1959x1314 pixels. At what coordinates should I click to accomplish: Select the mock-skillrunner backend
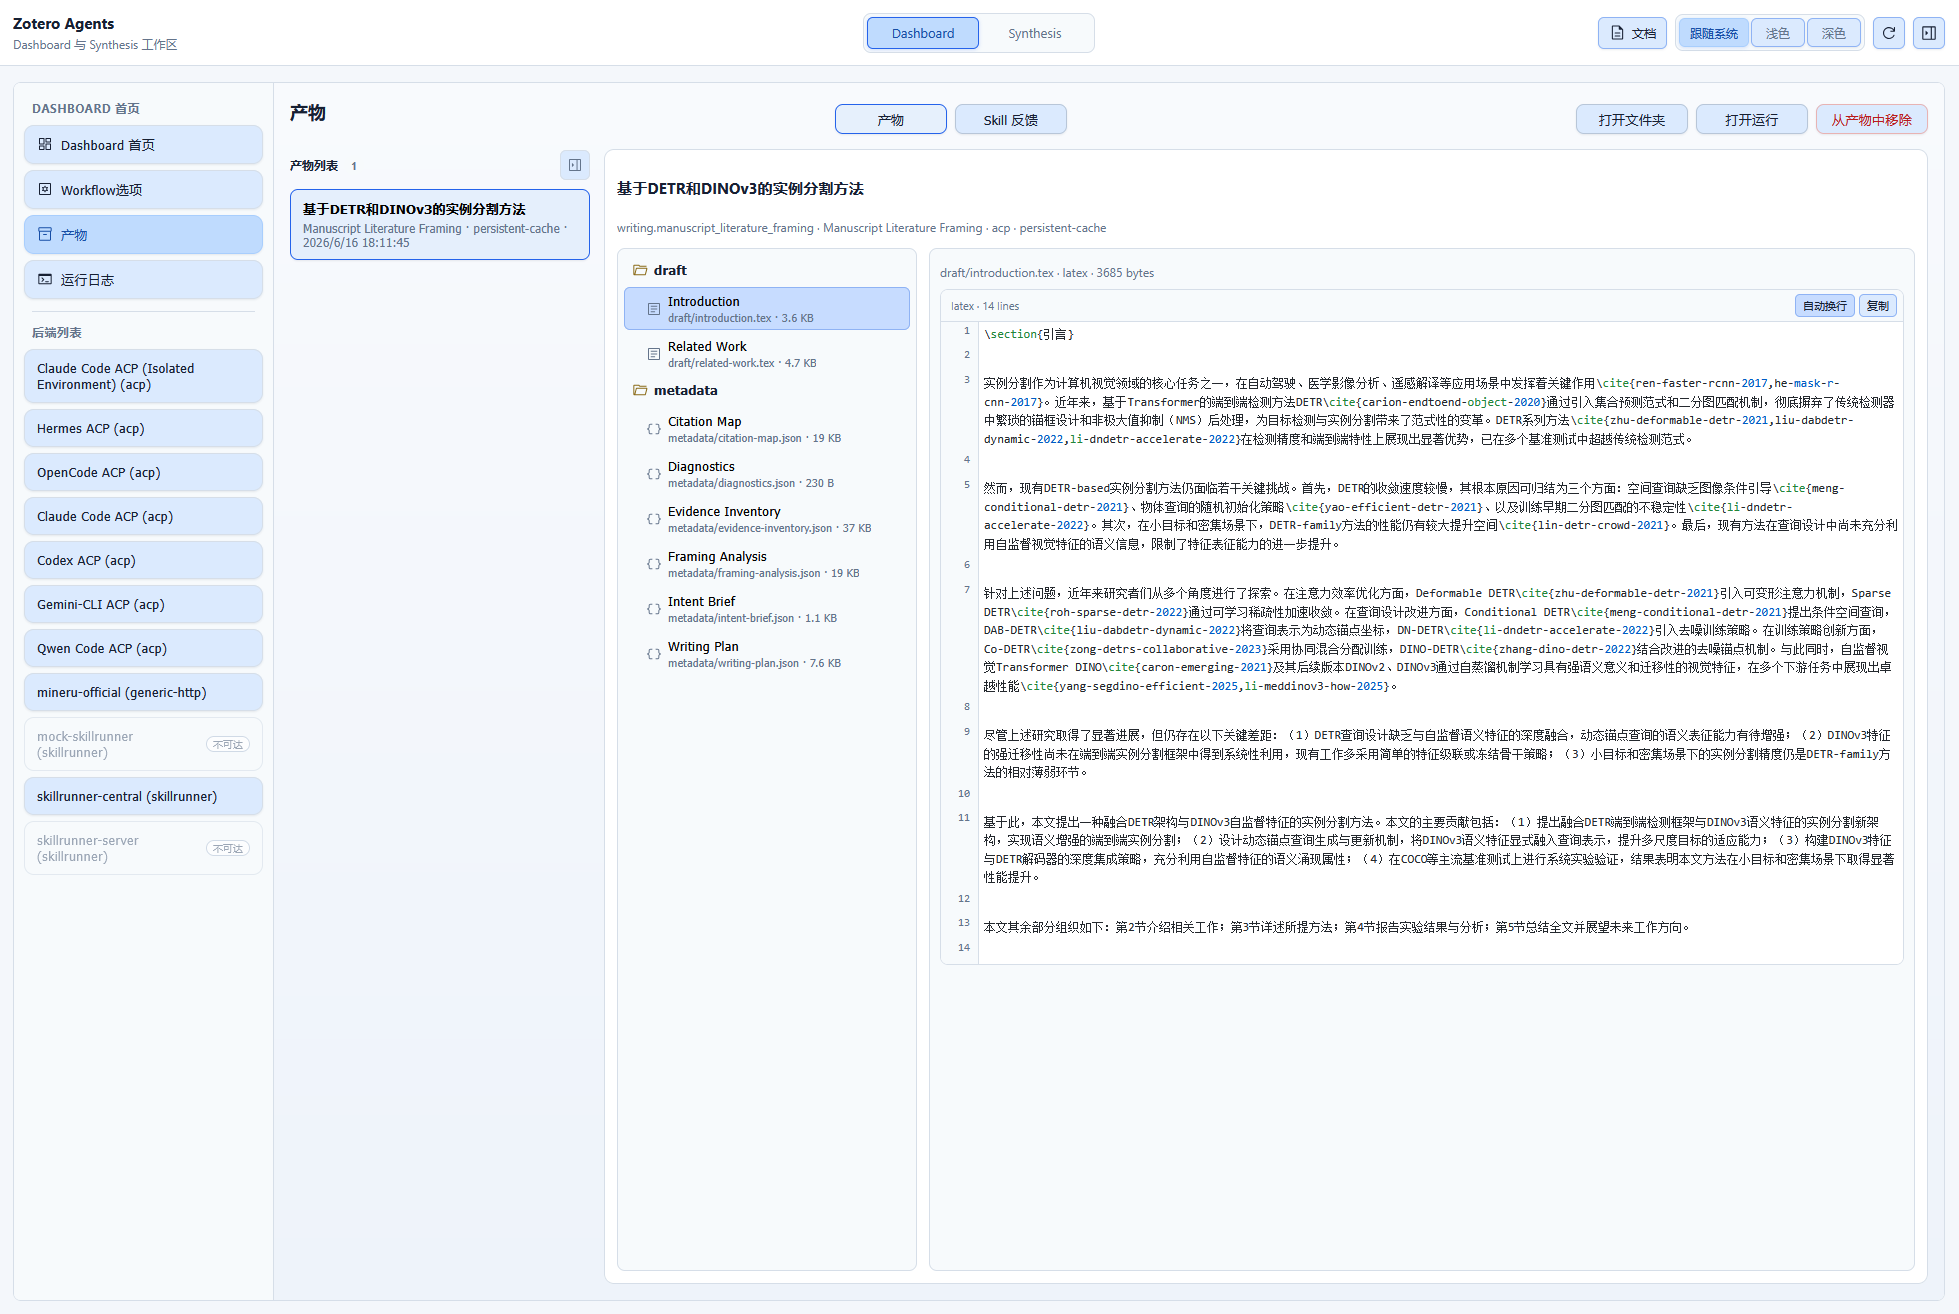pos(143,744)
